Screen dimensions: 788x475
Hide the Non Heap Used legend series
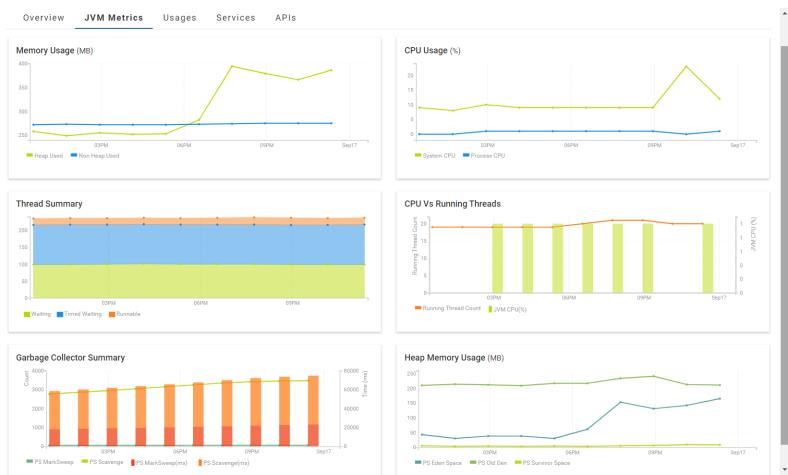pyautogui.click(x=97, y=156)
